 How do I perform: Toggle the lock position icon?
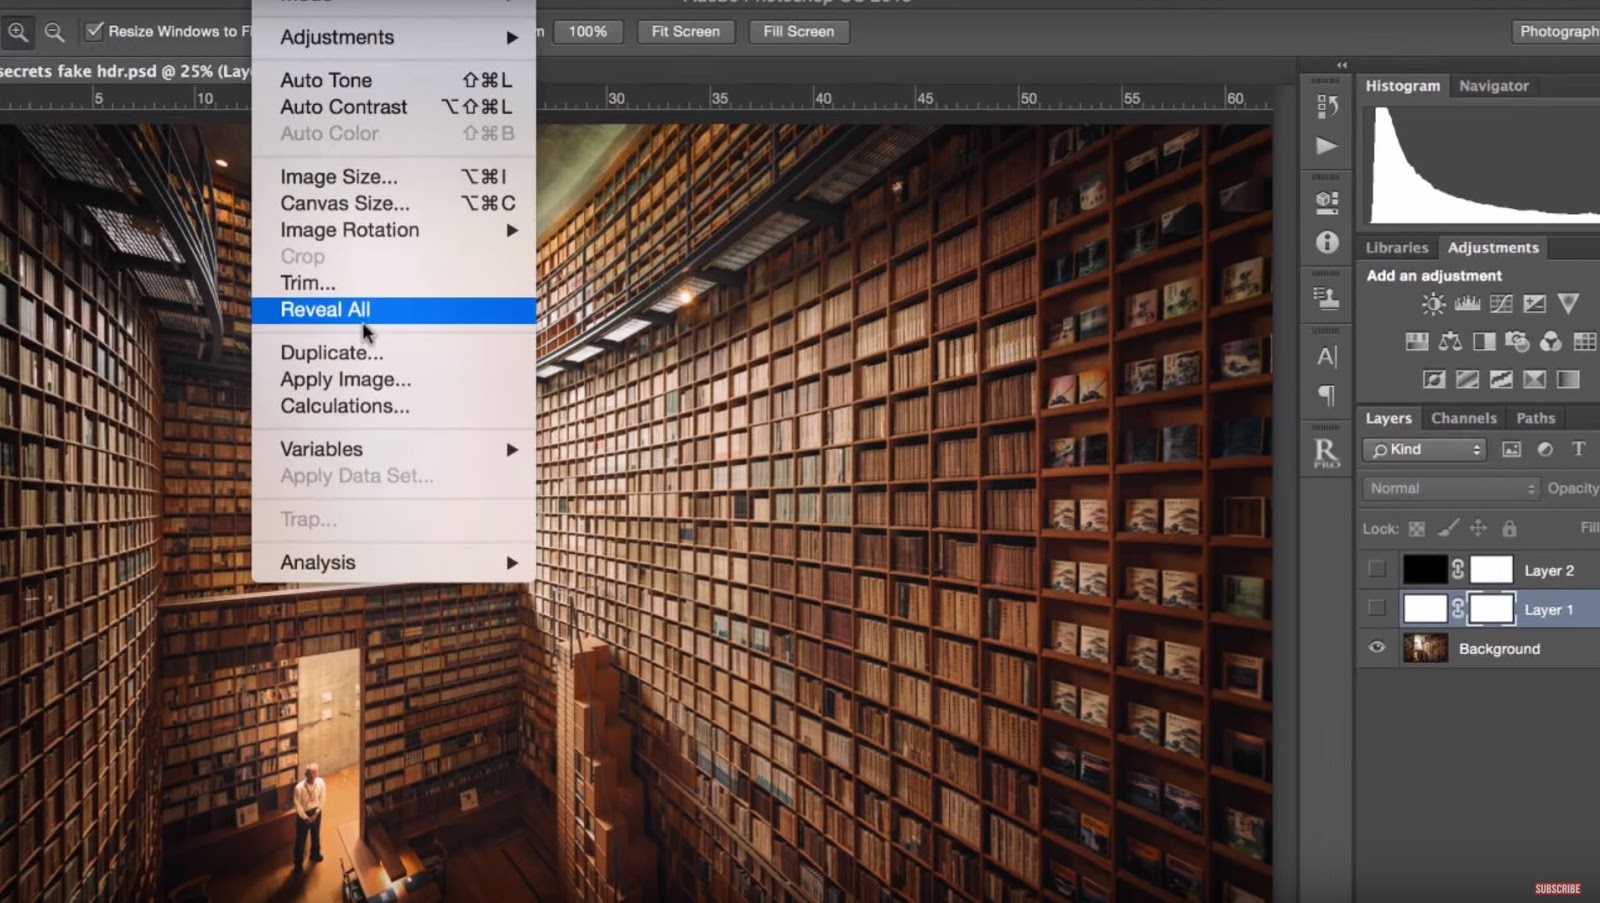(1478, 528)
